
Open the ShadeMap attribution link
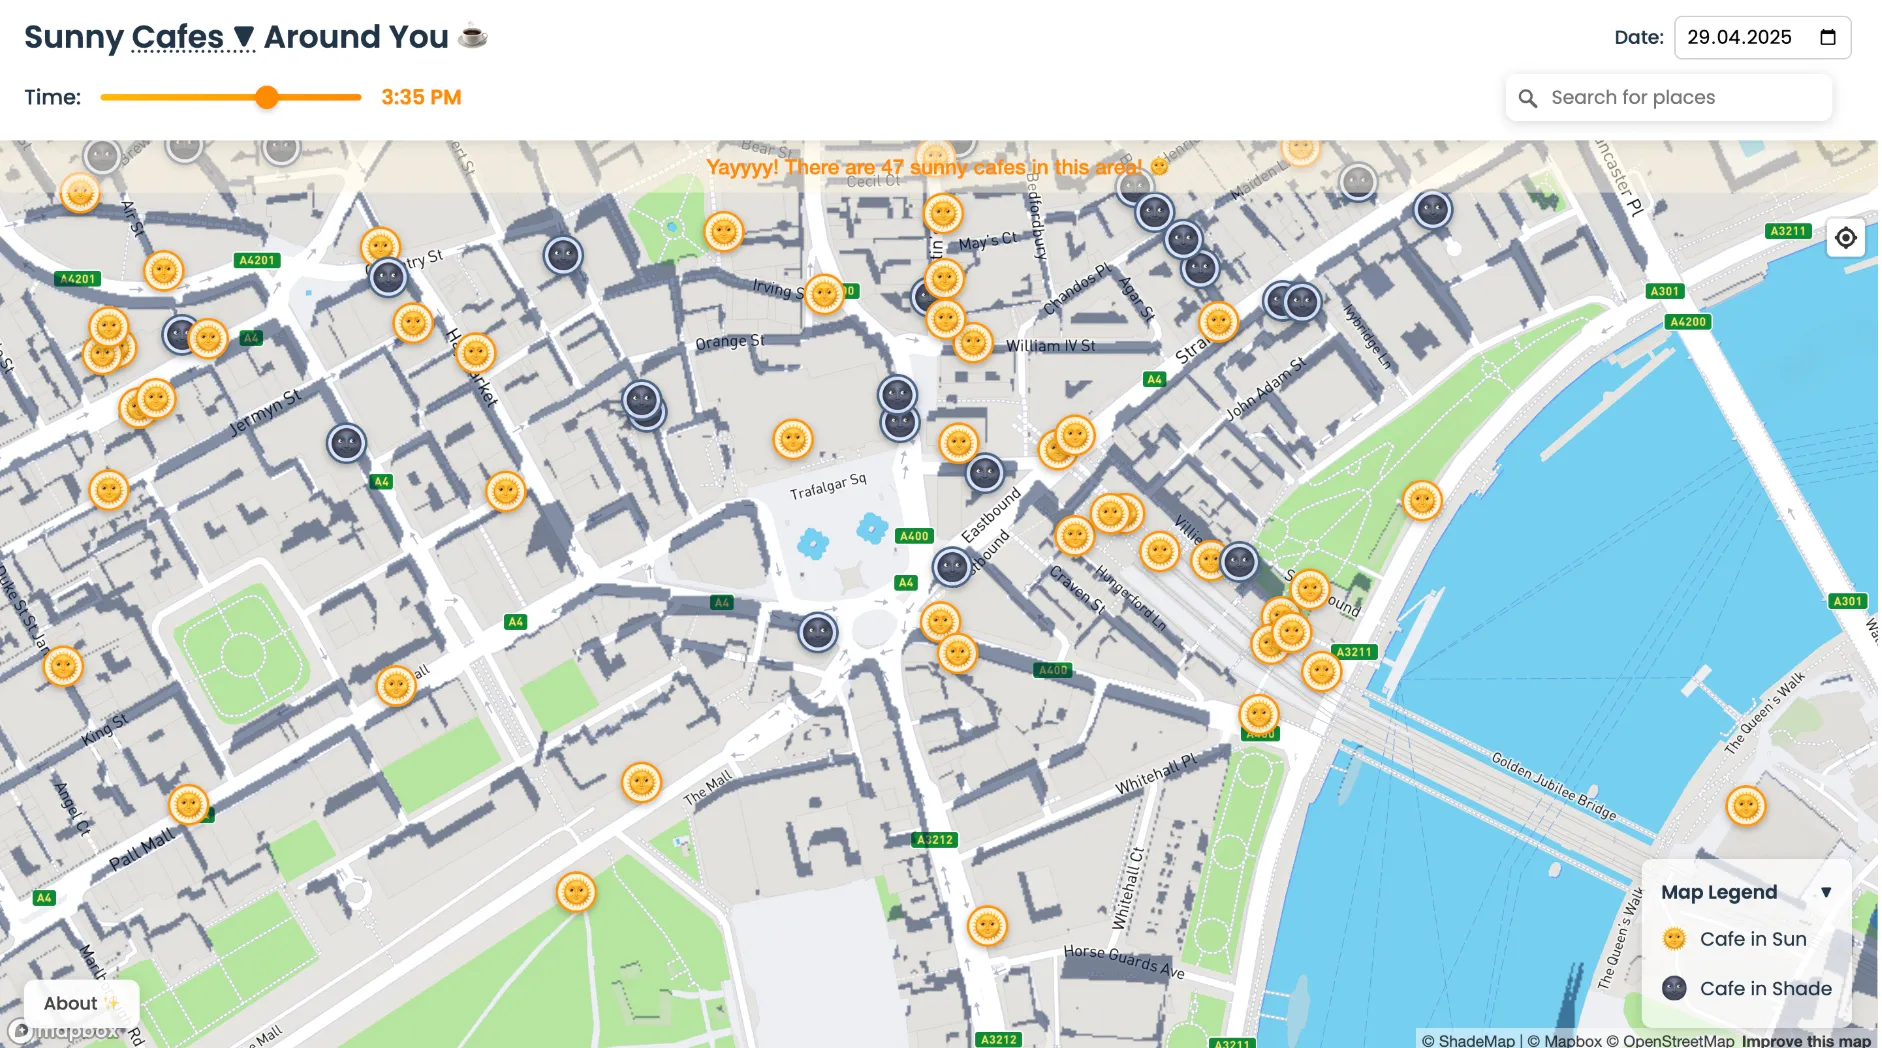pos(1476,1040)
